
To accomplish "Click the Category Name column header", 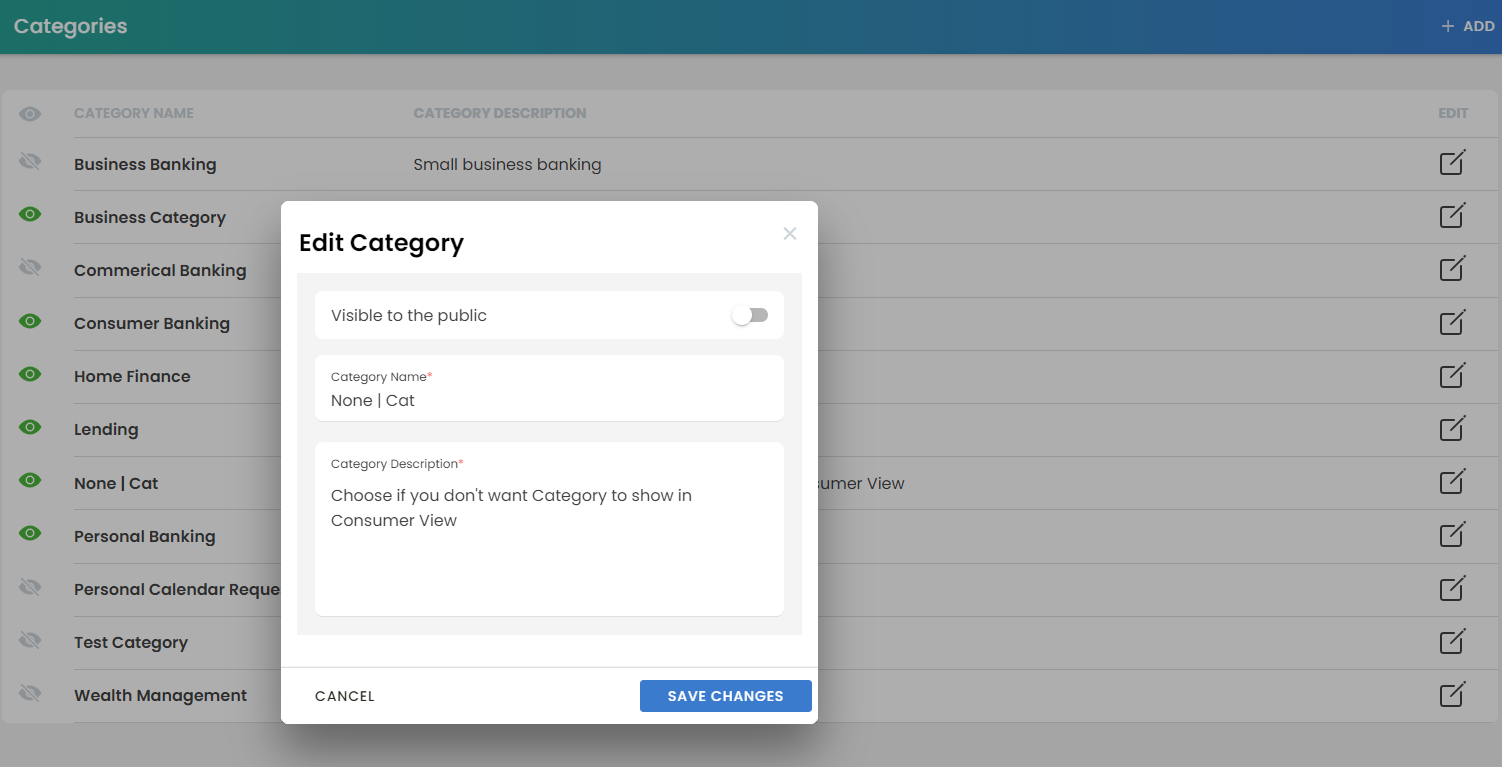I will 134,113.
